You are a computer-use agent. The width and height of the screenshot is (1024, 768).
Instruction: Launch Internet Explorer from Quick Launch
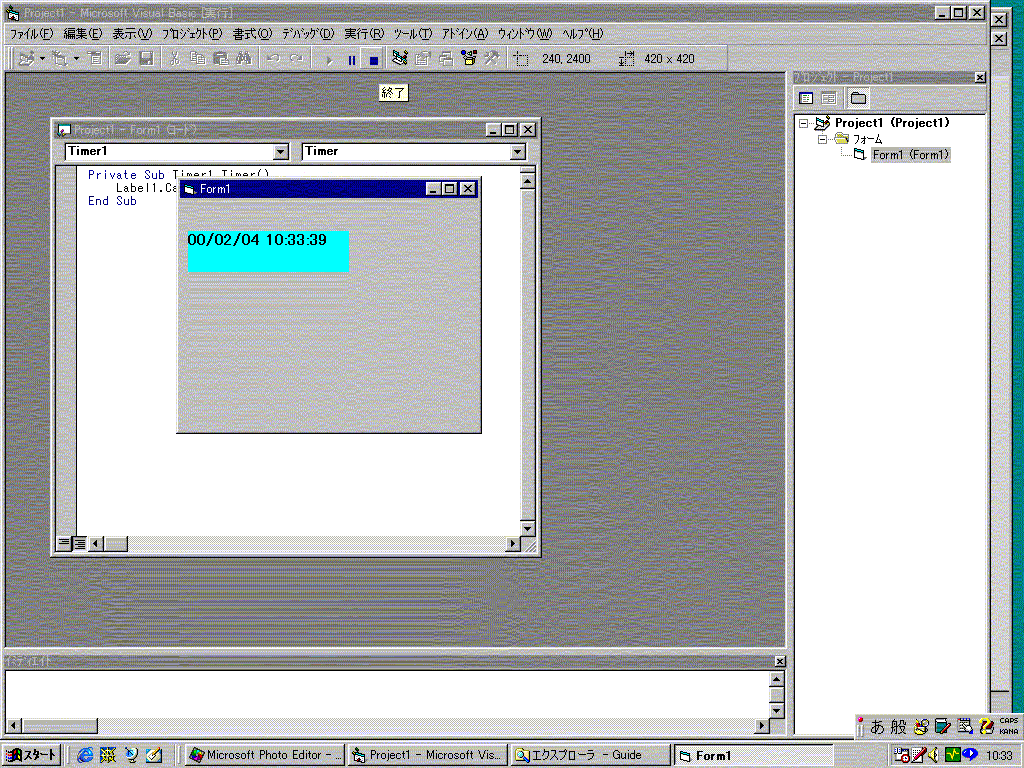85,755
